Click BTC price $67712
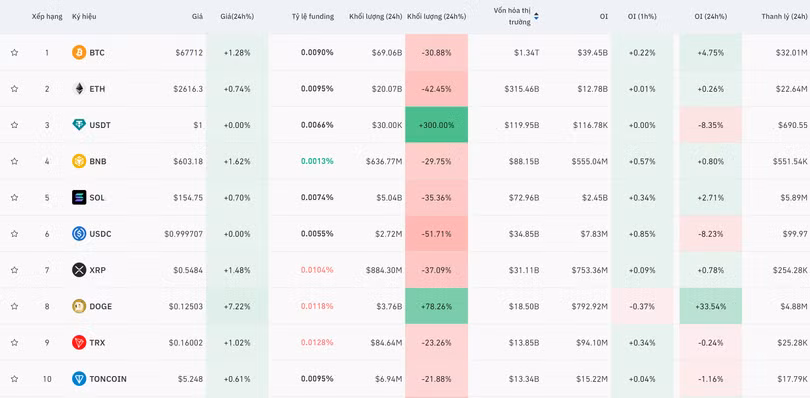The height and width of the screenshot is (398, 810). tap(189, 53)
